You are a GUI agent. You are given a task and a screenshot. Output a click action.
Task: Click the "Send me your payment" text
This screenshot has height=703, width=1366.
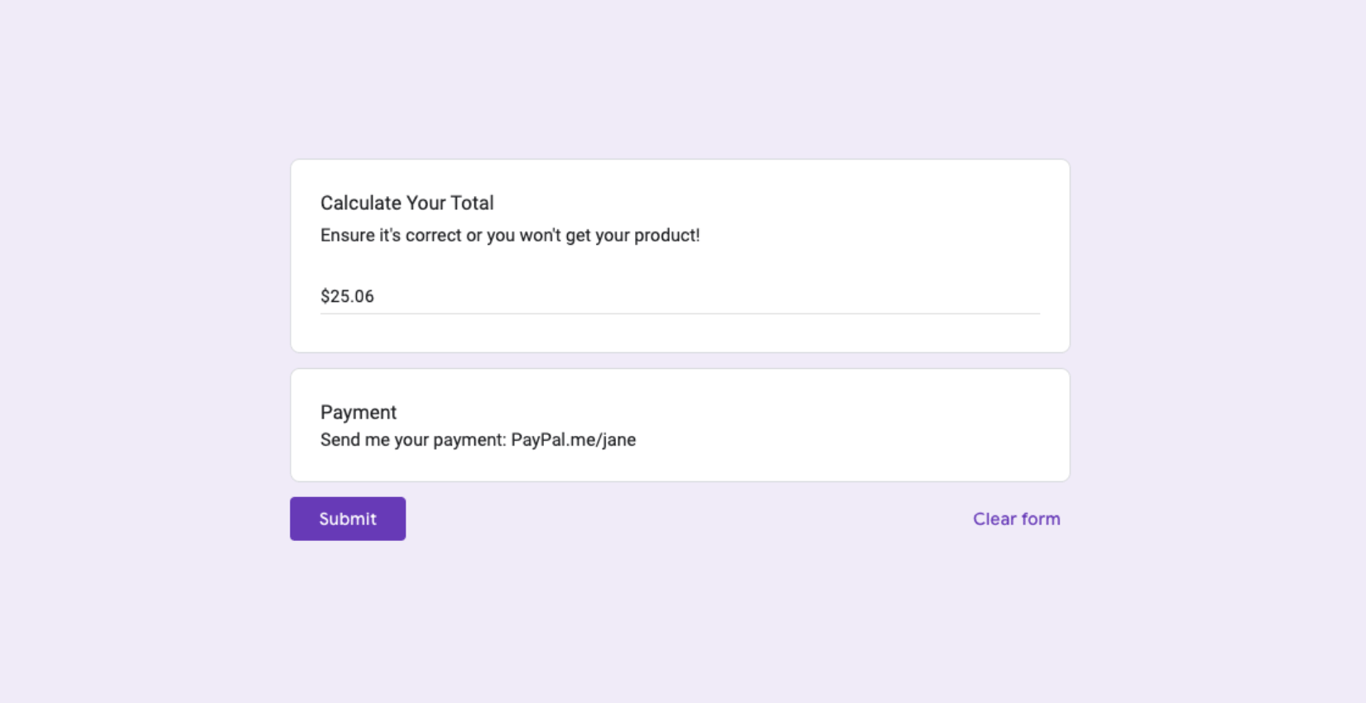click(414, 440)
